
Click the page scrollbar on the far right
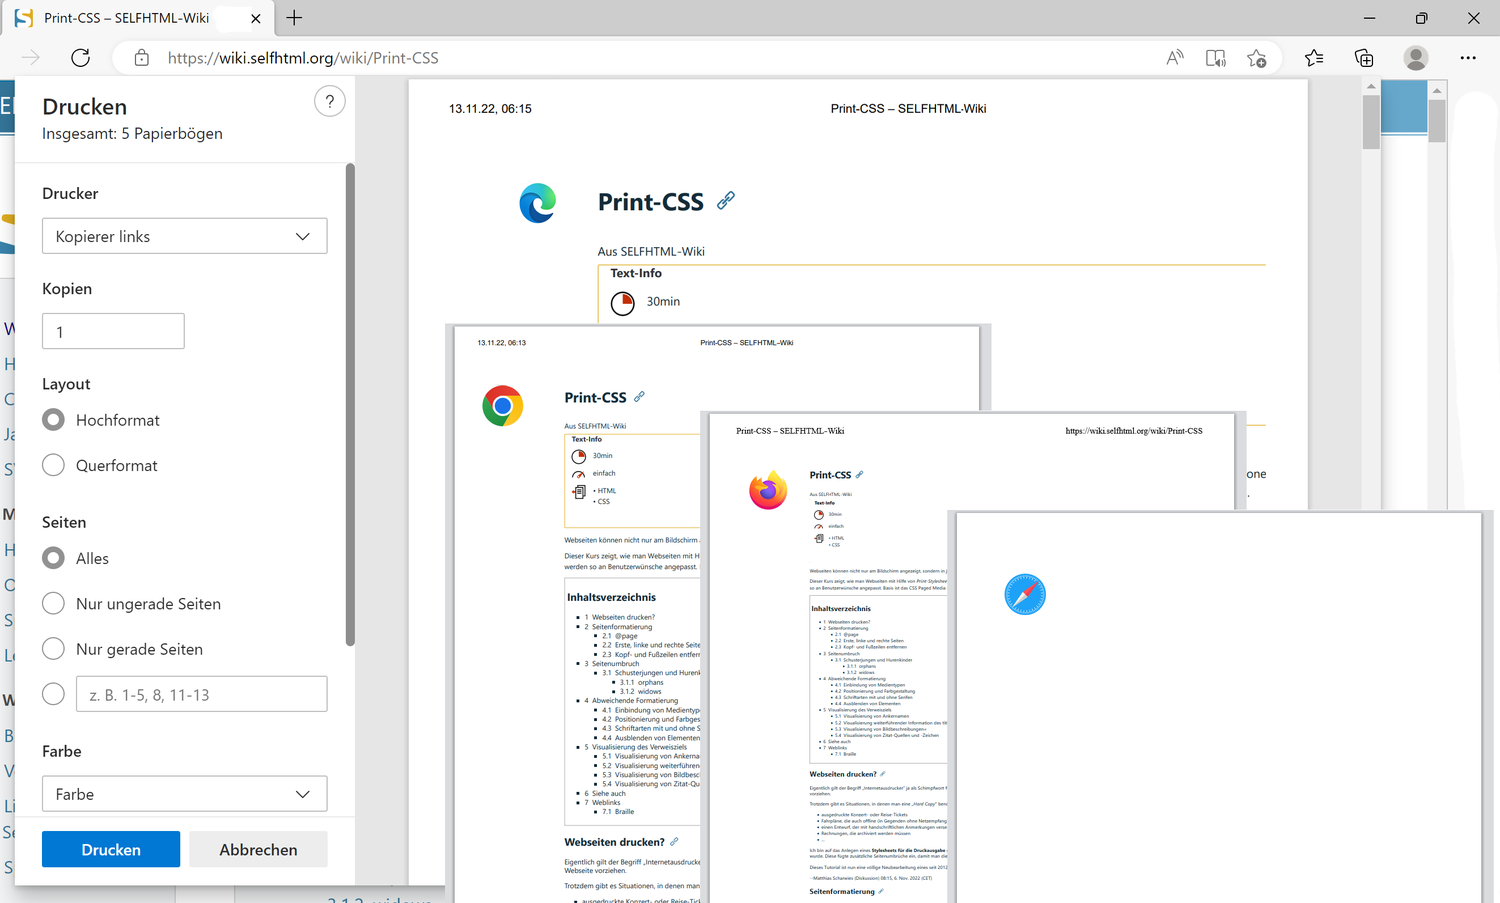point(1437,123)
